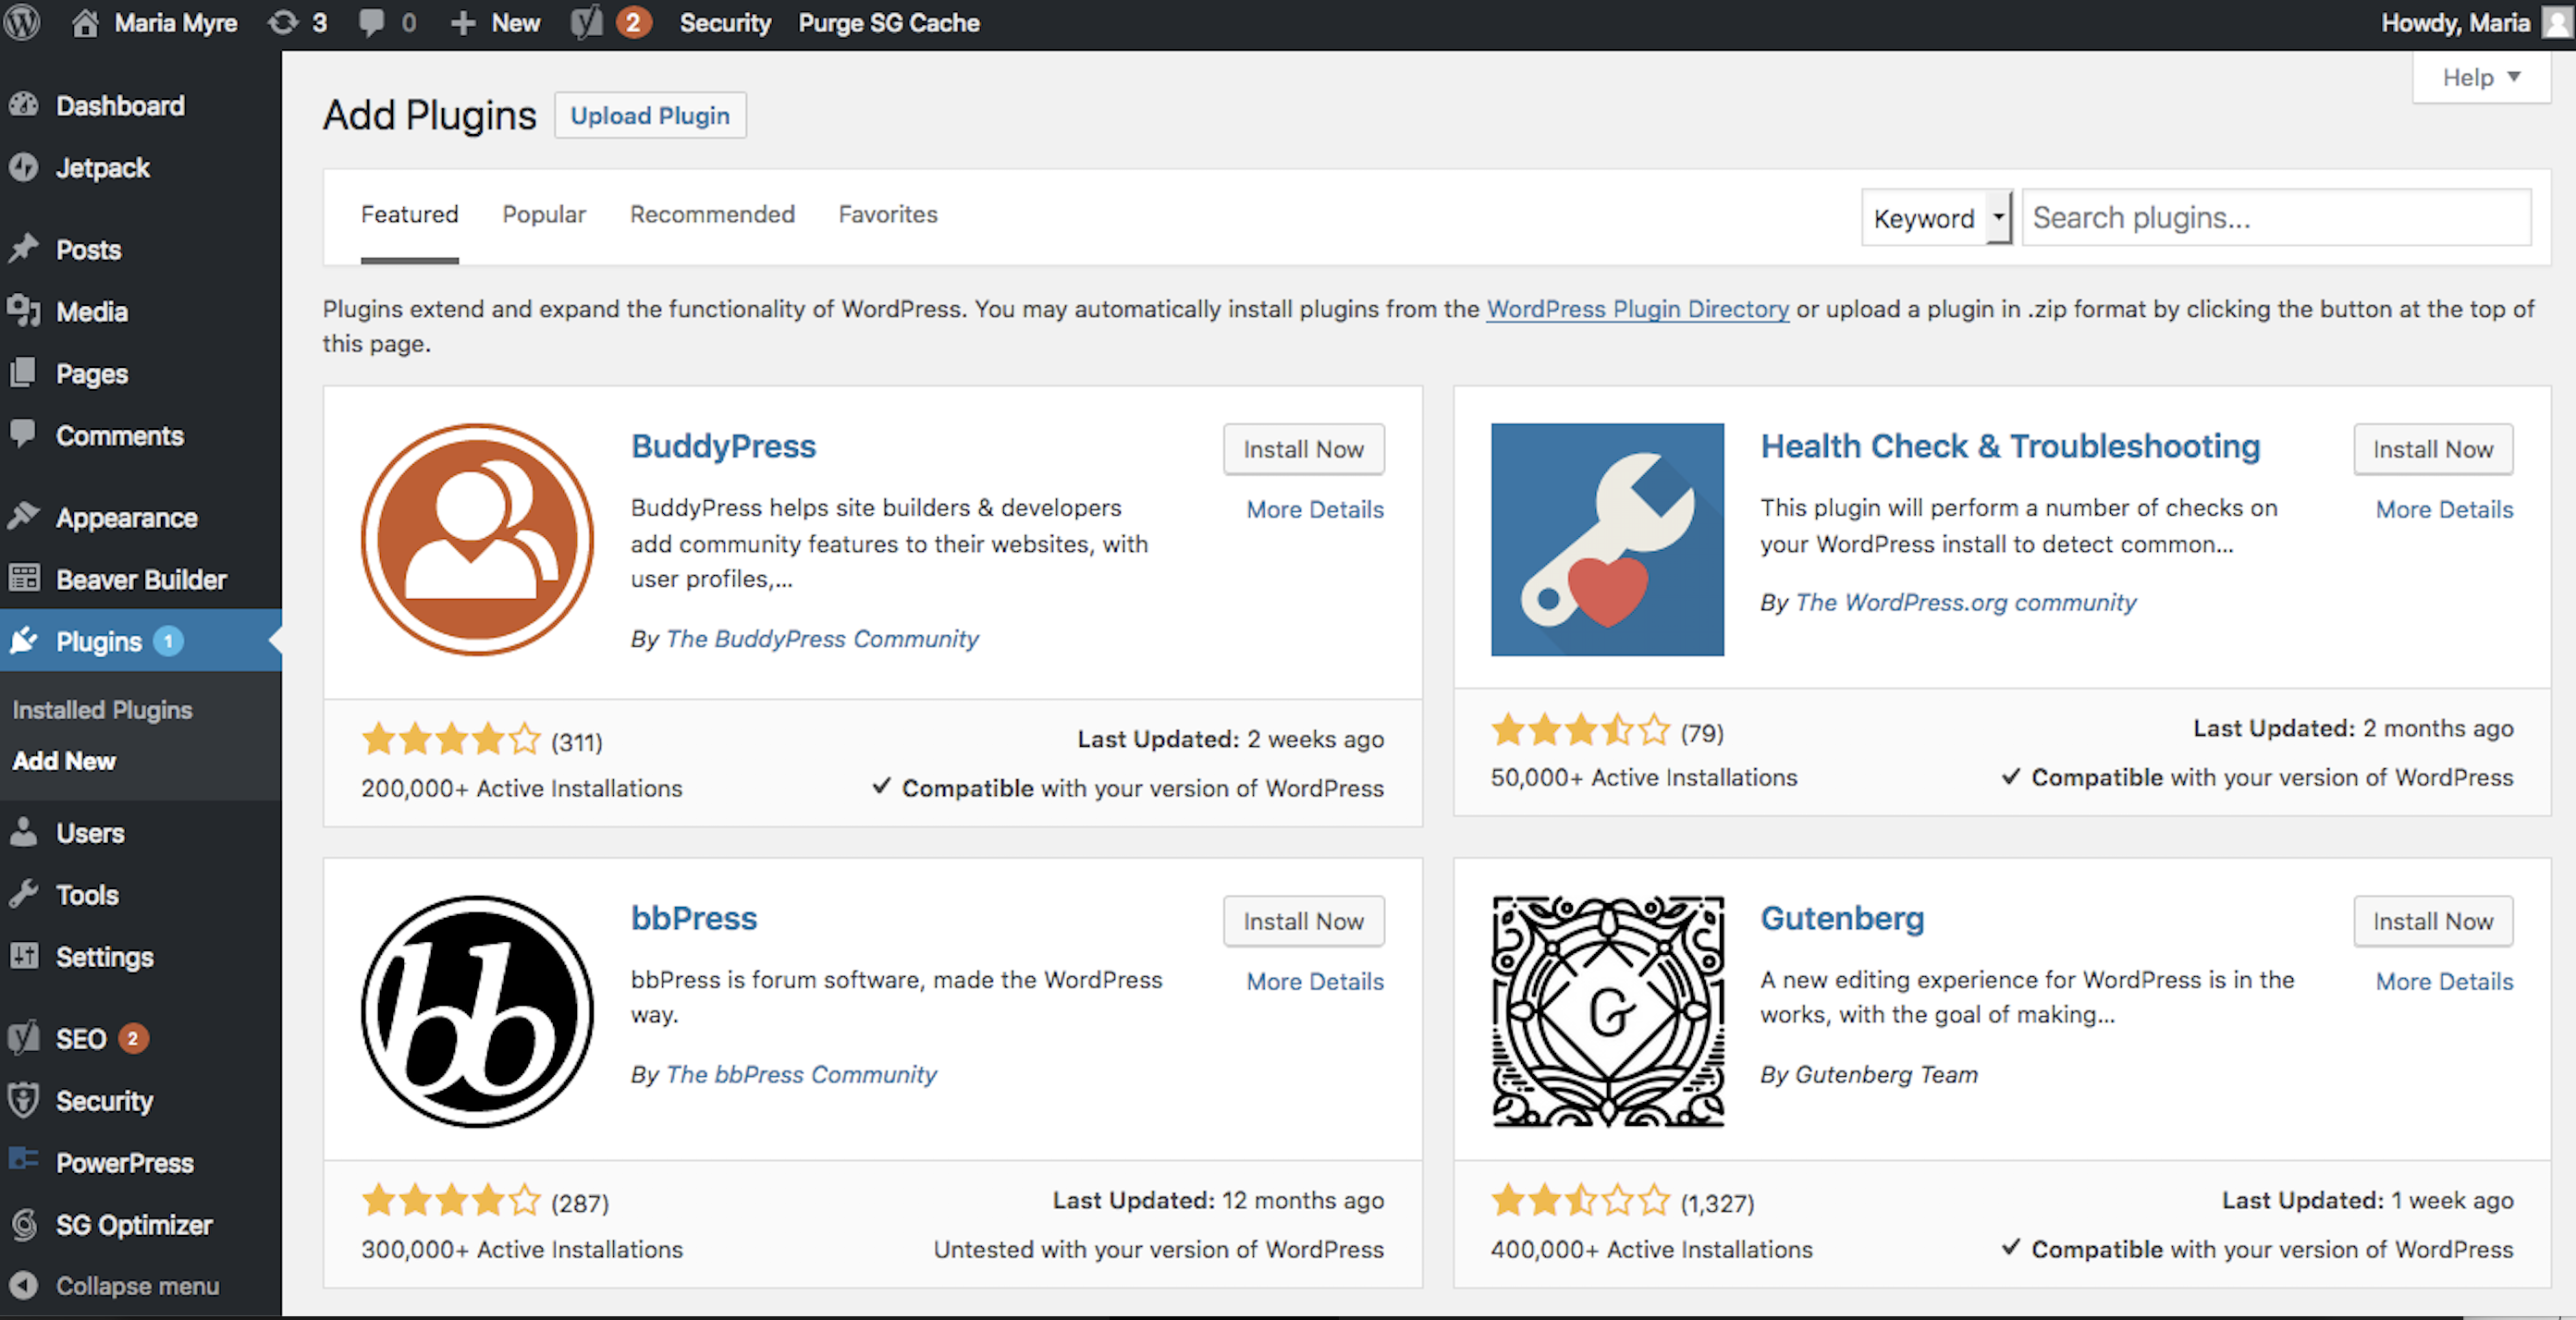
Task: Click the Dashboard gauge icon in sidebar
Action: click(x=24, y=105)
